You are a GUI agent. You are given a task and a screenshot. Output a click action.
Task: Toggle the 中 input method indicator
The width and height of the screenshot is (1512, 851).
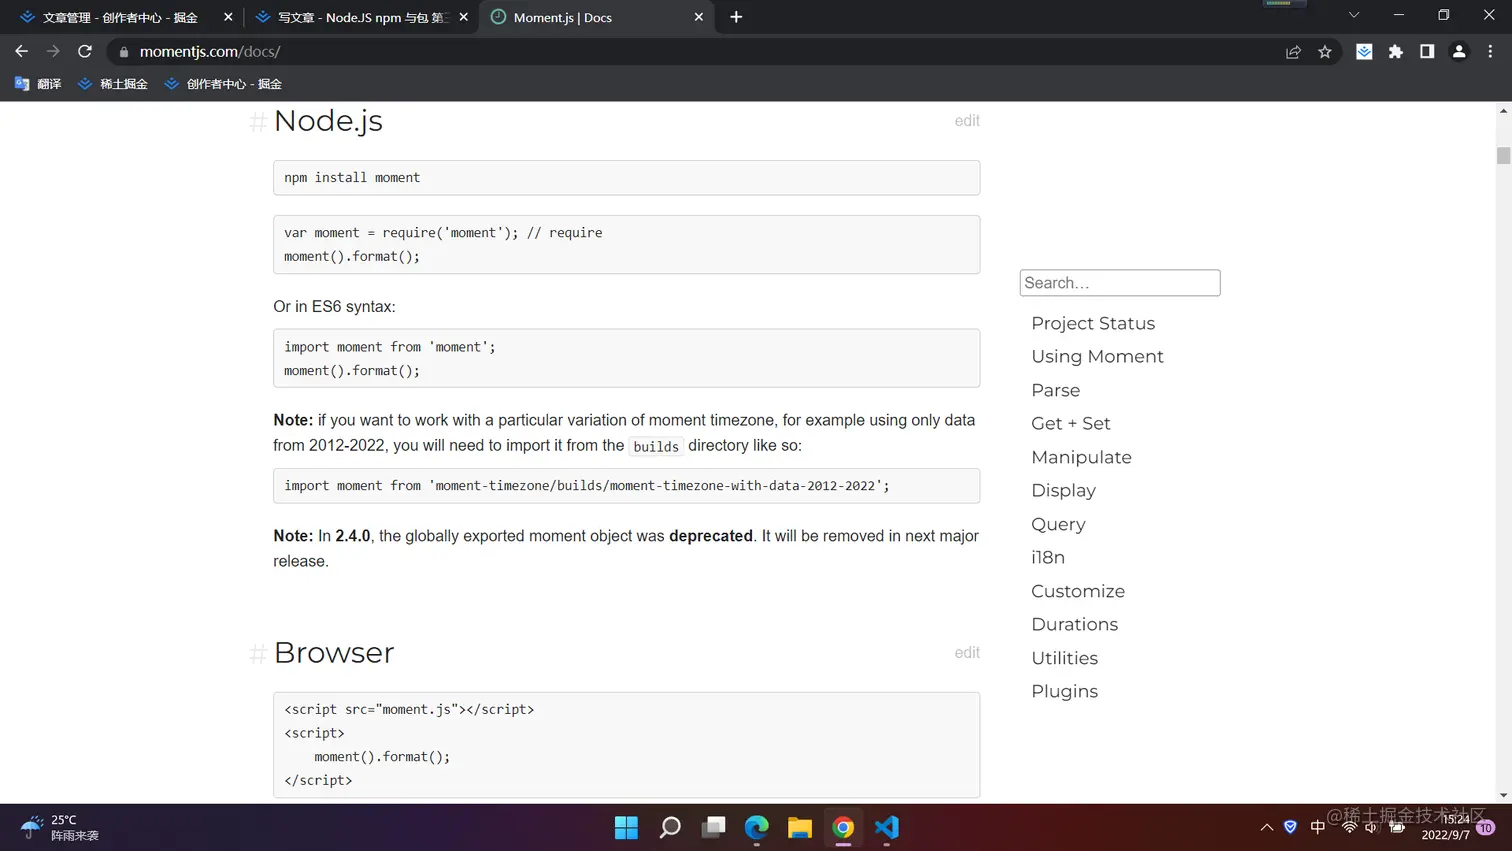(x=1318, y=827)
